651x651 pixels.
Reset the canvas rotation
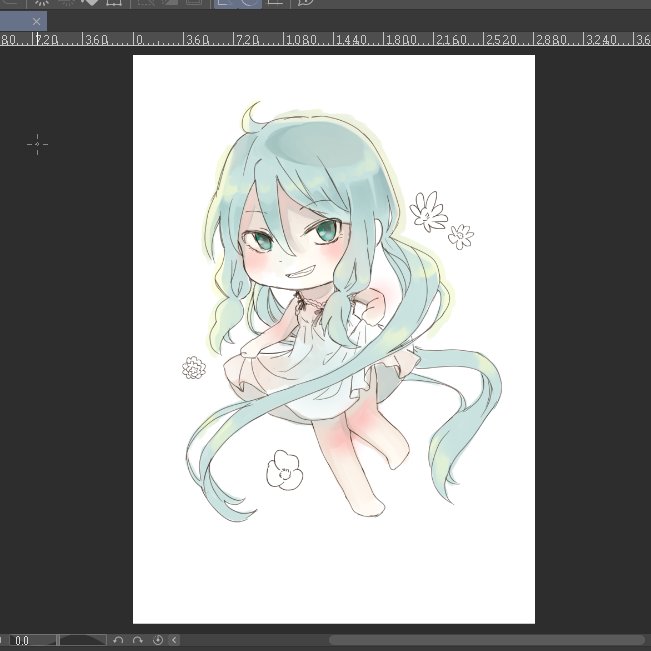pyautogui.click(x=157, y=640)
